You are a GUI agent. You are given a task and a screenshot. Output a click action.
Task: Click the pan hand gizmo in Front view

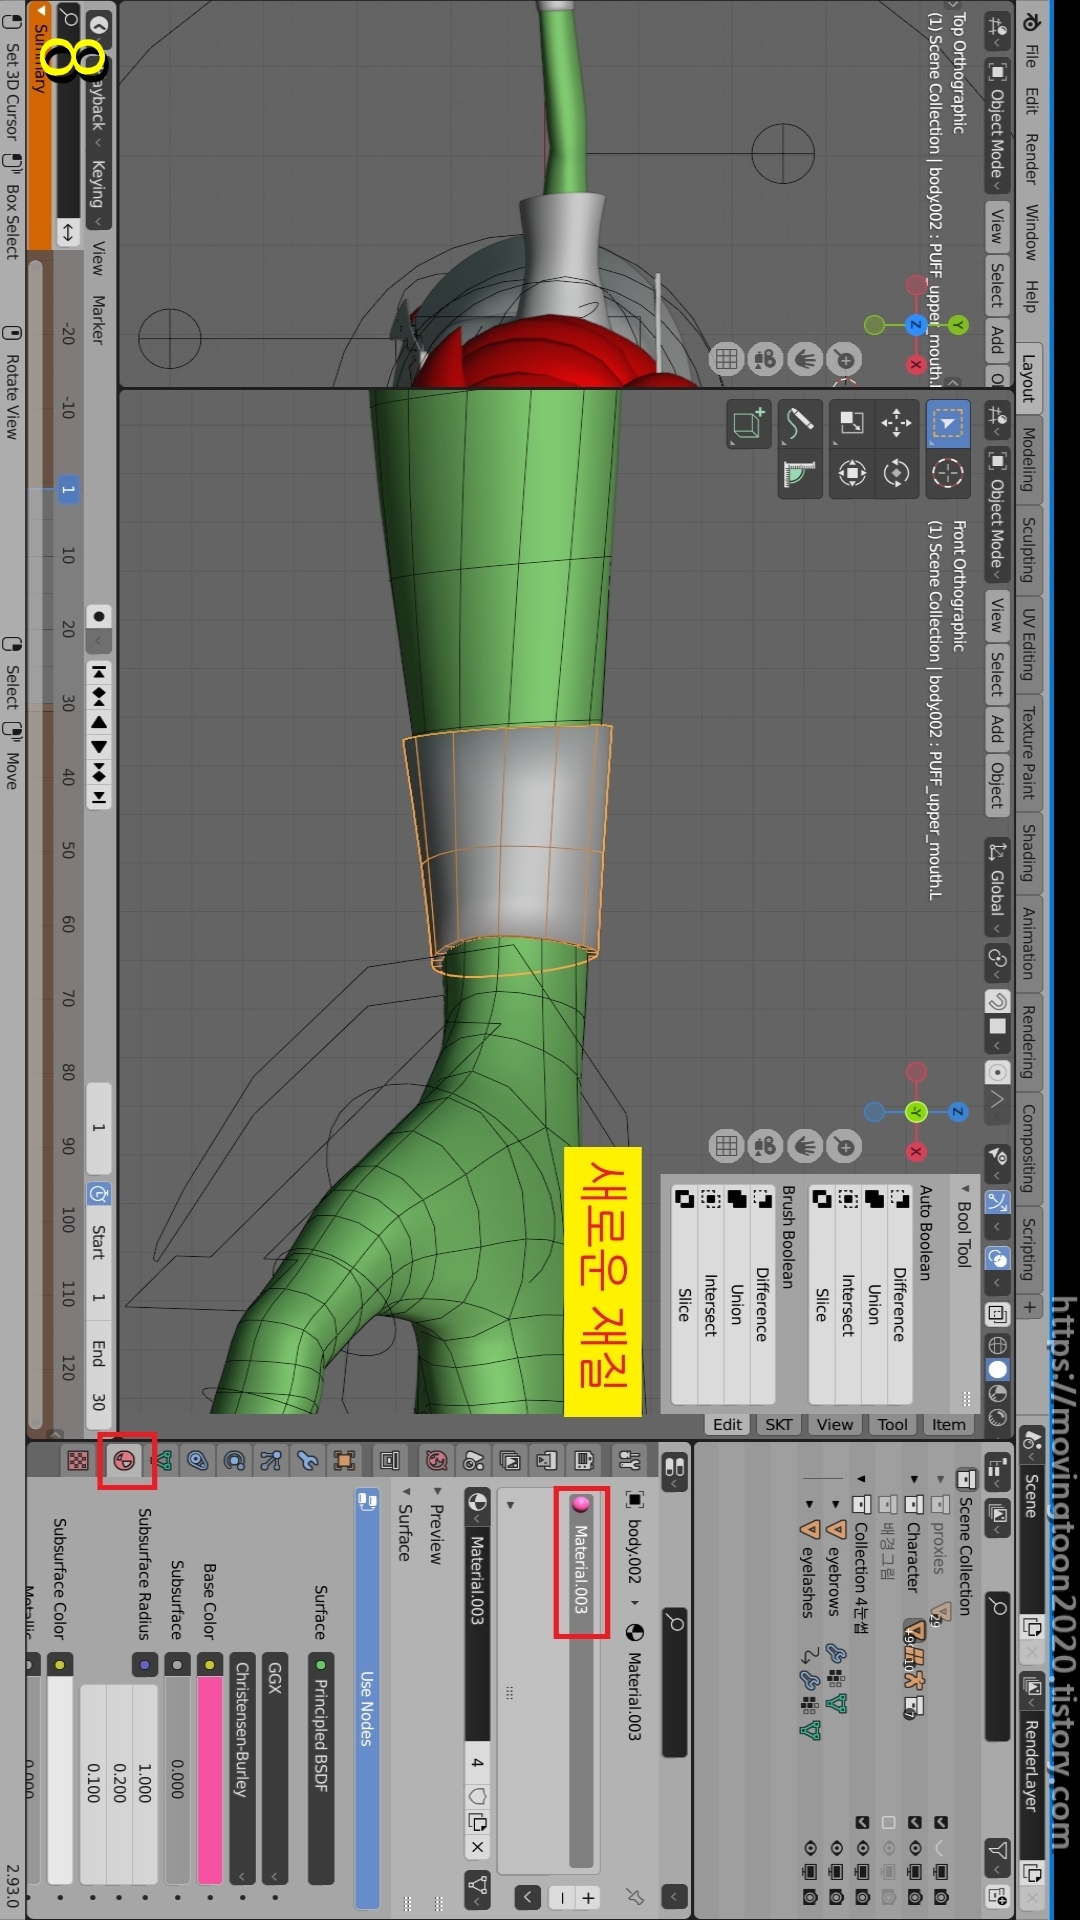[x=805, y=1147]
